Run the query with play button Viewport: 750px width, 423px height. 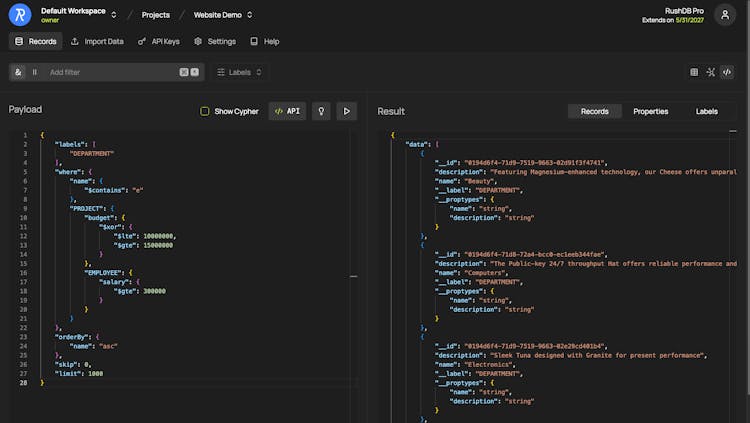(x=347, y=111)
